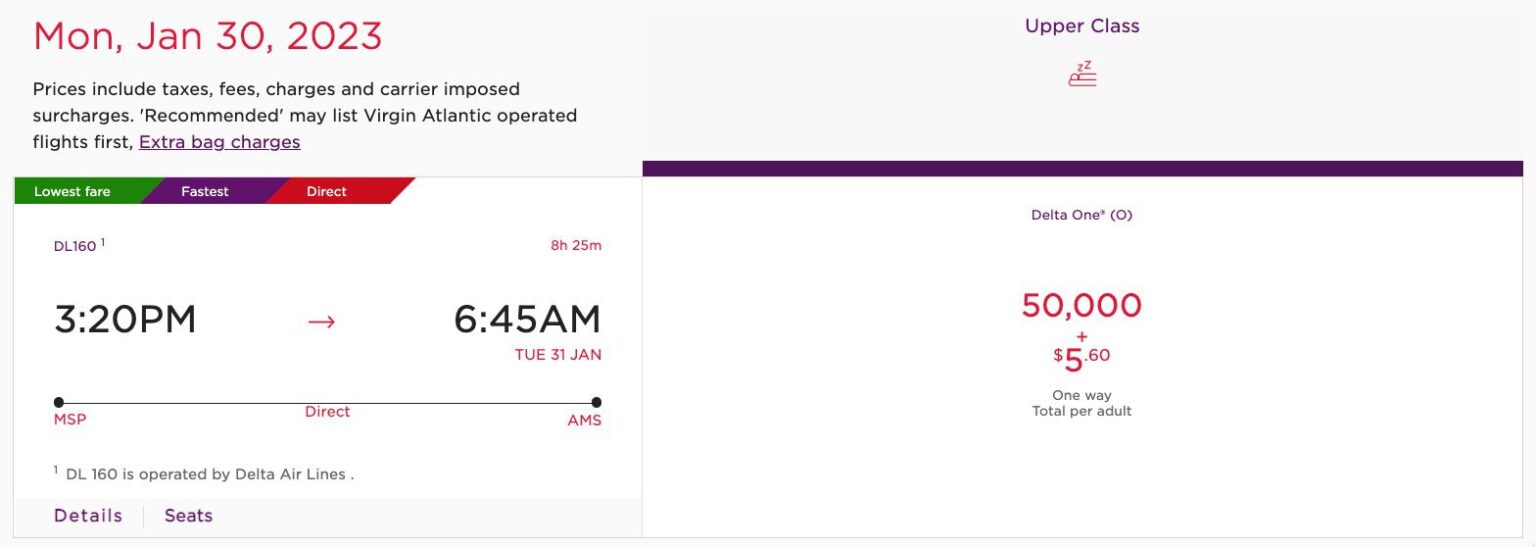Click the 8h 25m flight duration
This screenshot has height=547, width=1536.
(x=576, y=245)
